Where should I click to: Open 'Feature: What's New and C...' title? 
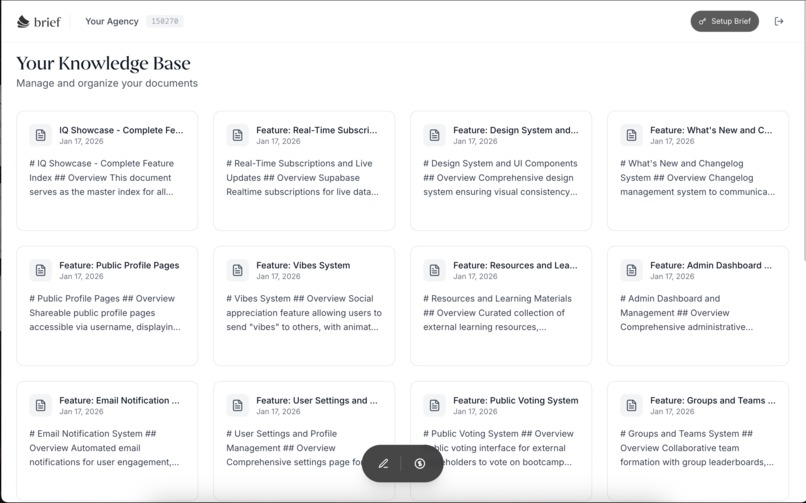(711, 130)
